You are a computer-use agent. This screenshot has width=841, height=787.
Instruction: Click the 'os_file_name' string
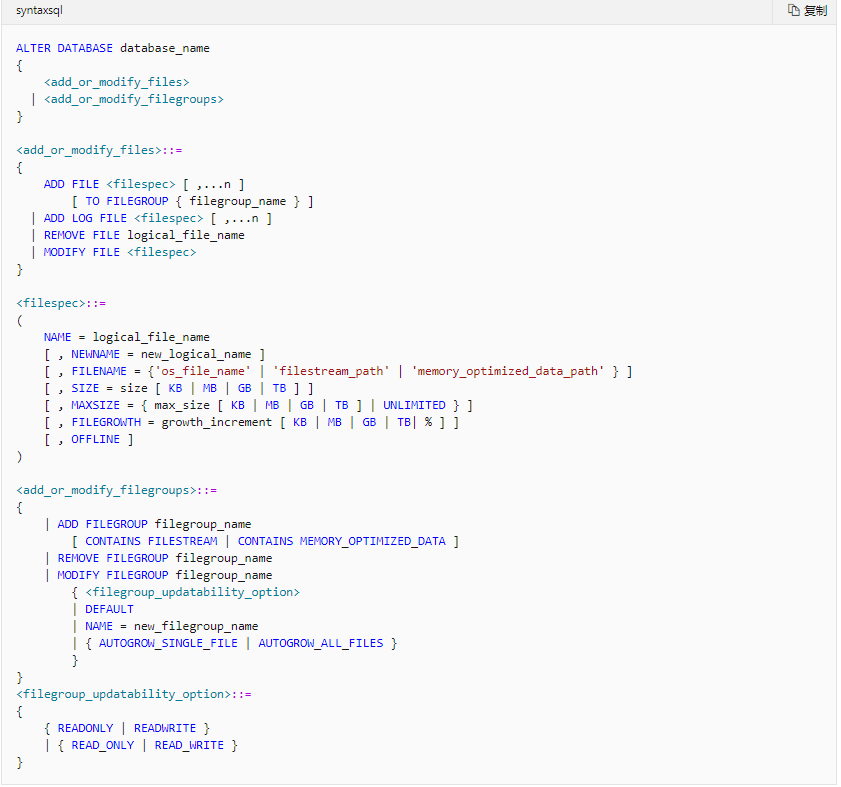point(203,371)
